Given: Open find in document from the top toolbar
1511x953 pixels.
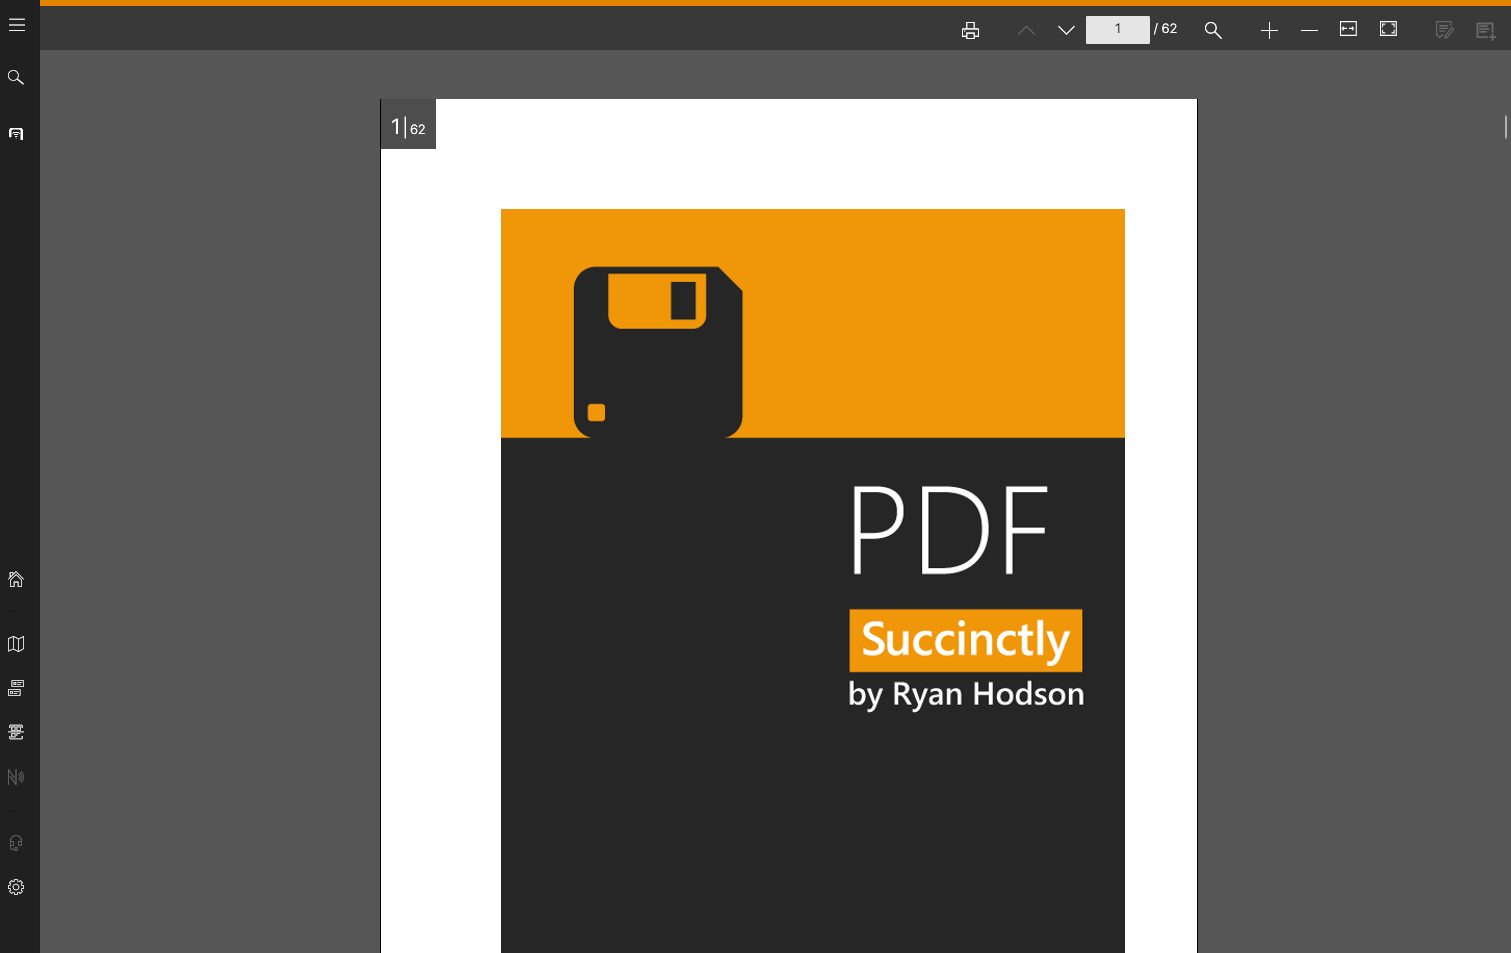Looking at the screenshot, I should coord(1213,30).
